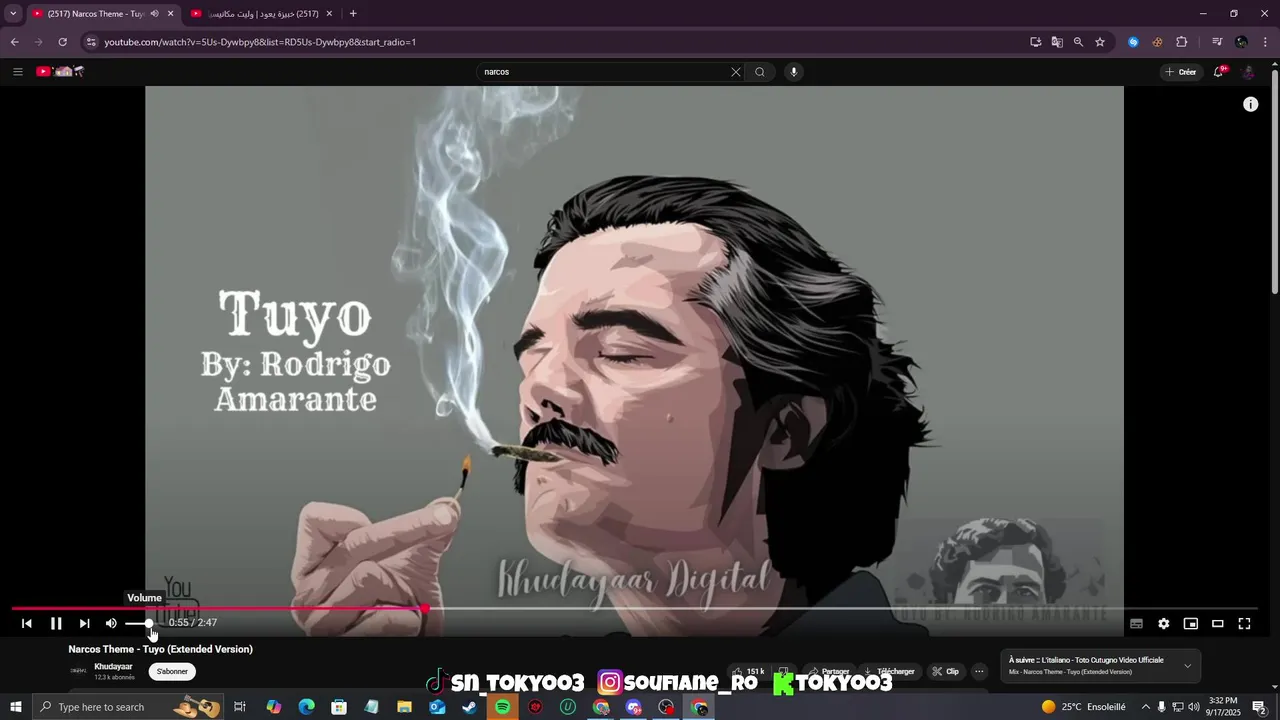The width and height of the screenshot is (1280, 720).
Task: Bookmark this page with star
Action: 1100,42
